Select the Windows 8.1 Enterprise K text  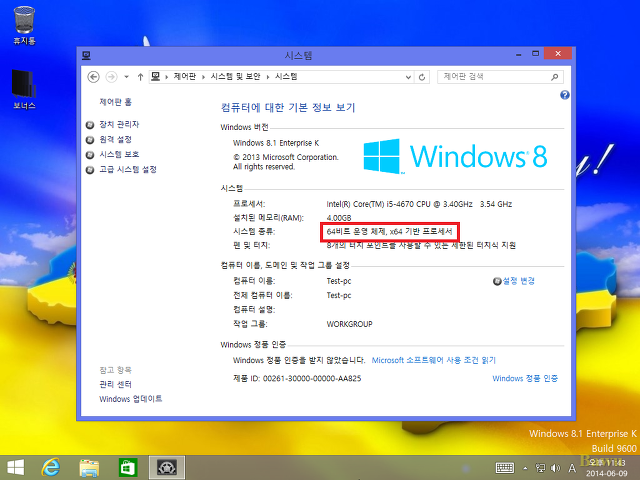coord(276,143)
